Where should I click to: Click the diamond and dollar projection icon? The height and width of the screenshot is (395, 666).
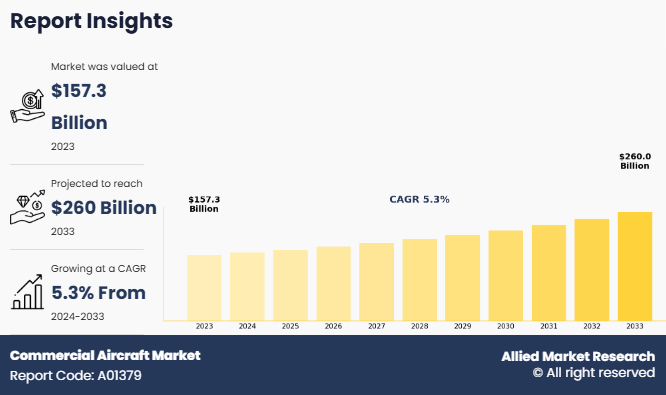click(28, 207)
